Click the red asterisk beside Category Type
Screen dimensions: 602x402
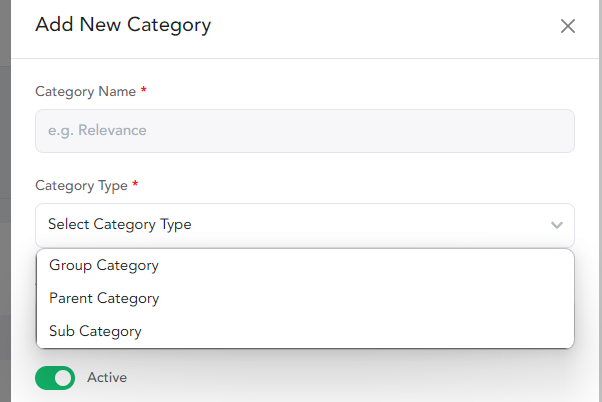click(x=135, y=184)
